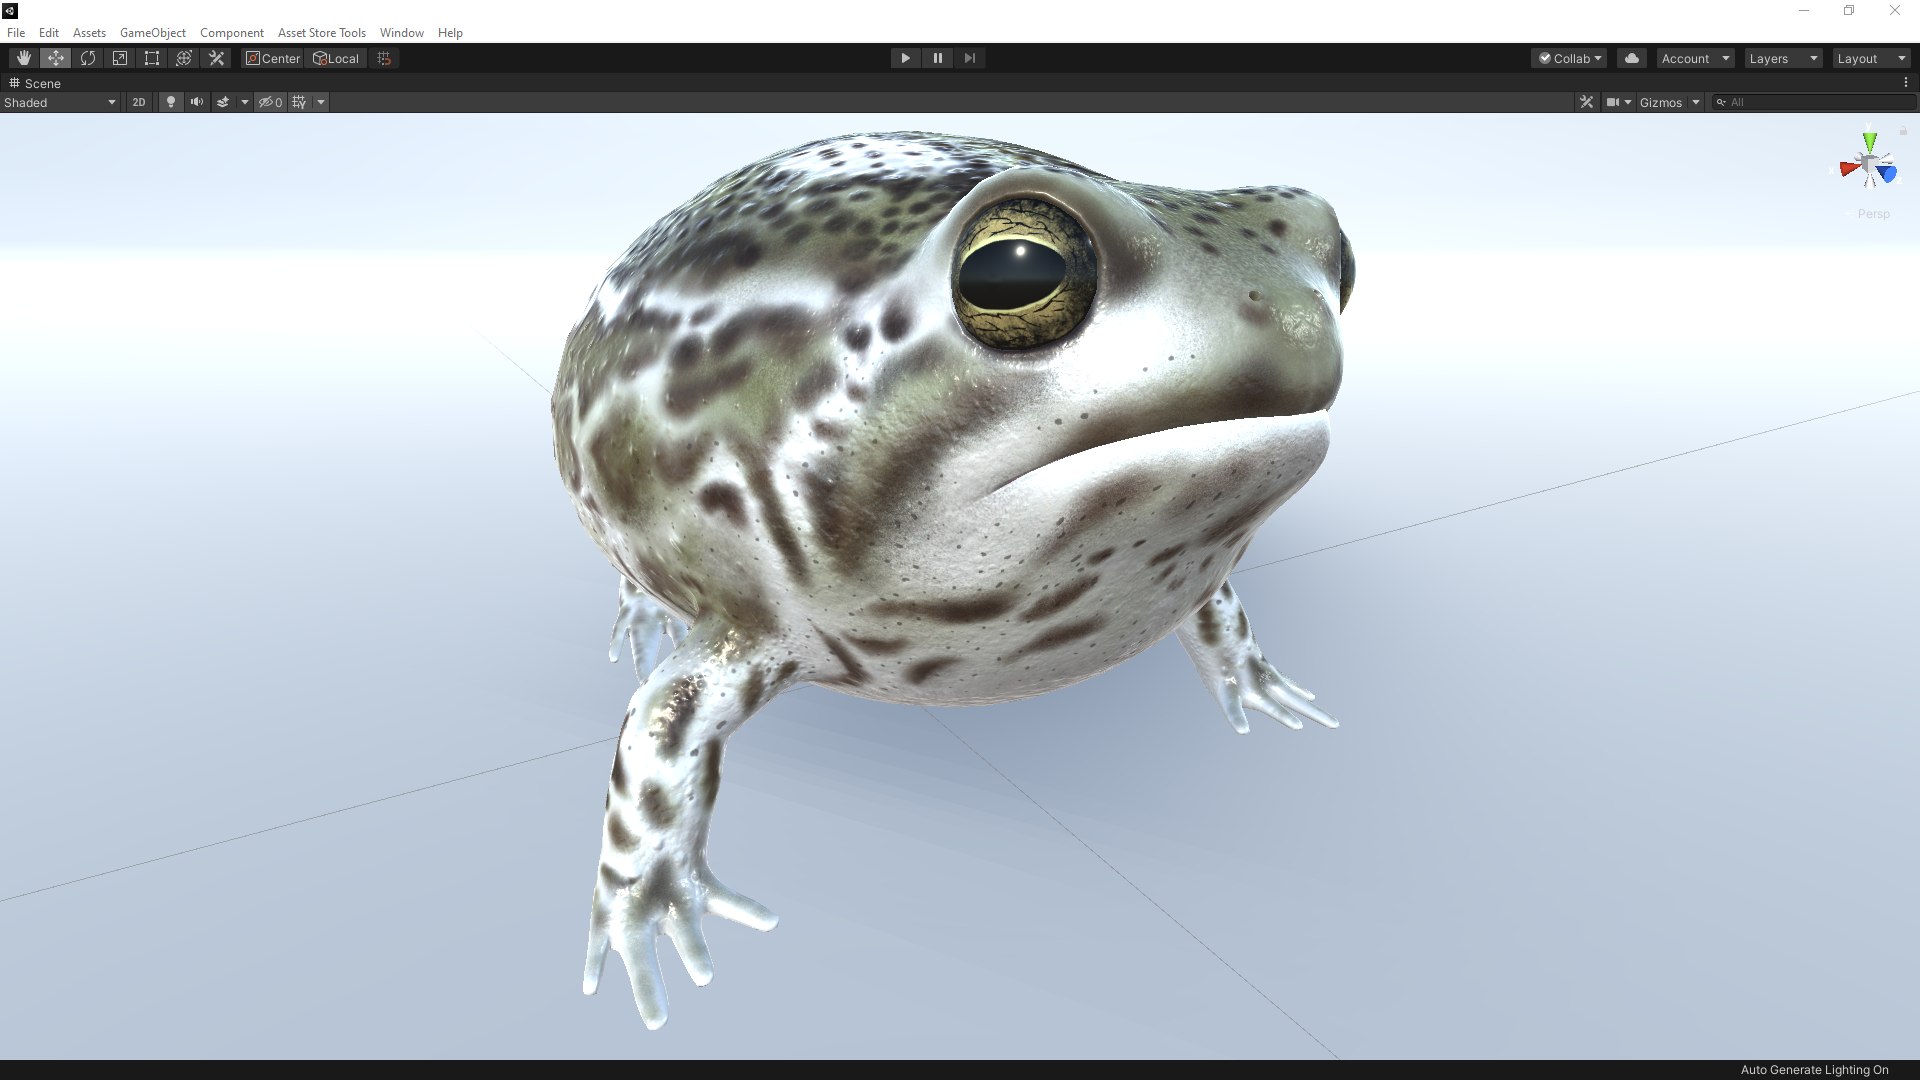This screenshot has width=1920, height=1080.
Task: Toggle the rotation lock on orientation gizmo
Action: click(1903, 131)
